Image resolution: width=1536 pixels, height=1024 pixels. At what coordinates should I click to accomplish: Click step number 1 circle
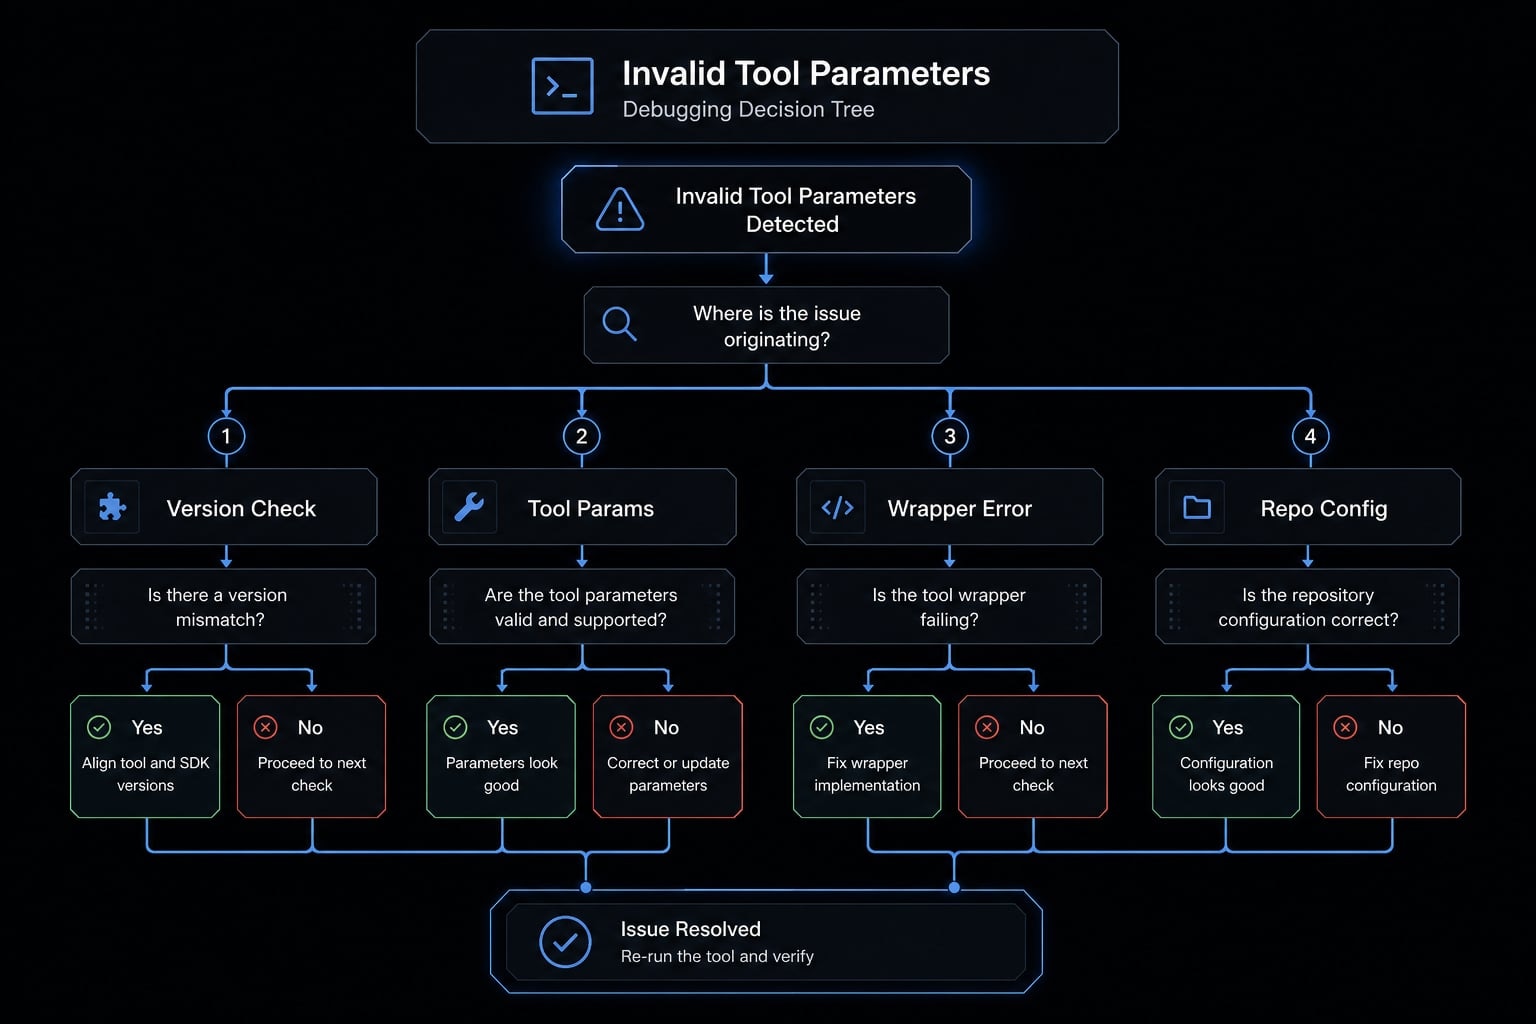coord(226,436)
